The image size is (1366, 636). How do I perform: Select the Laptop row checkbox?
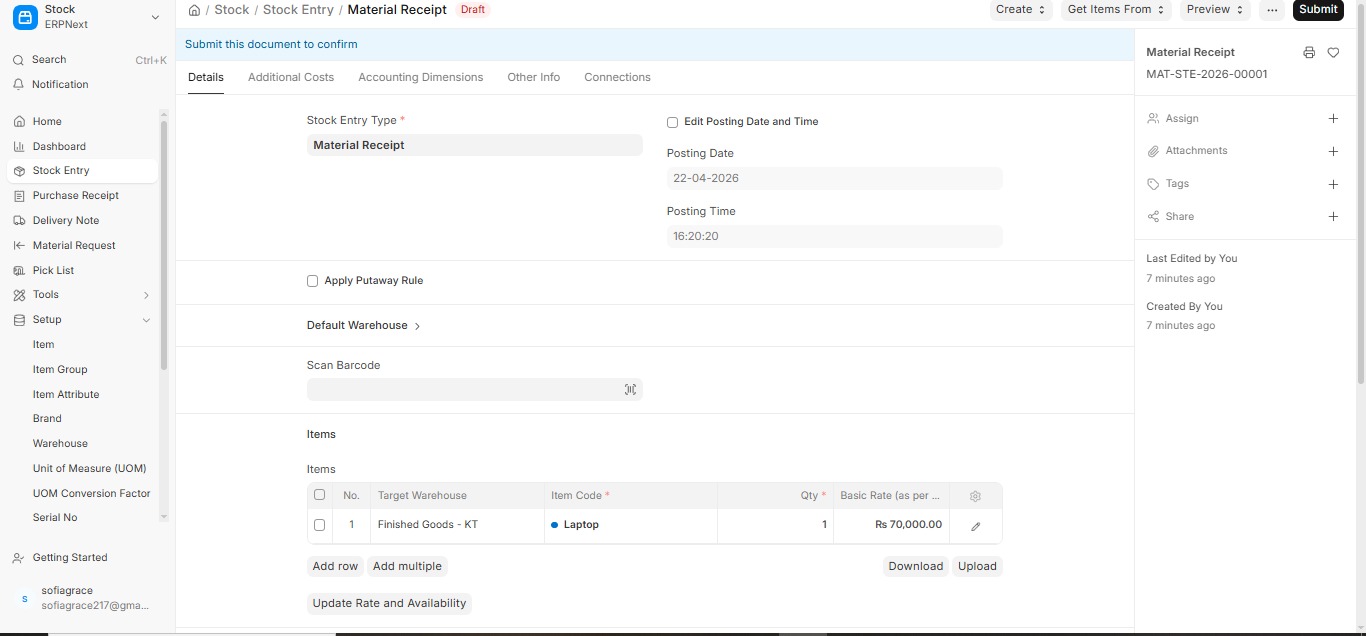[x=320, y=525]
